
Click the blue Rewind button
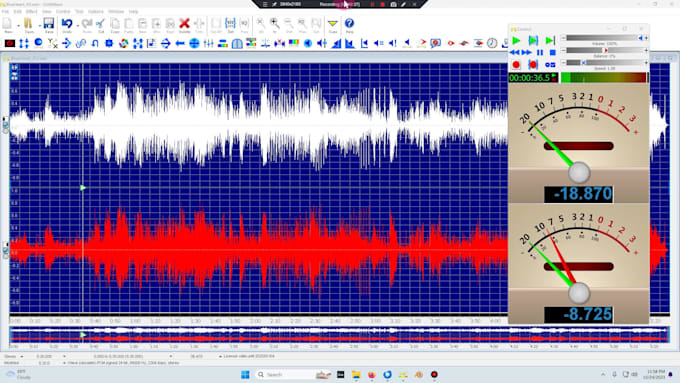click(515, 52)
